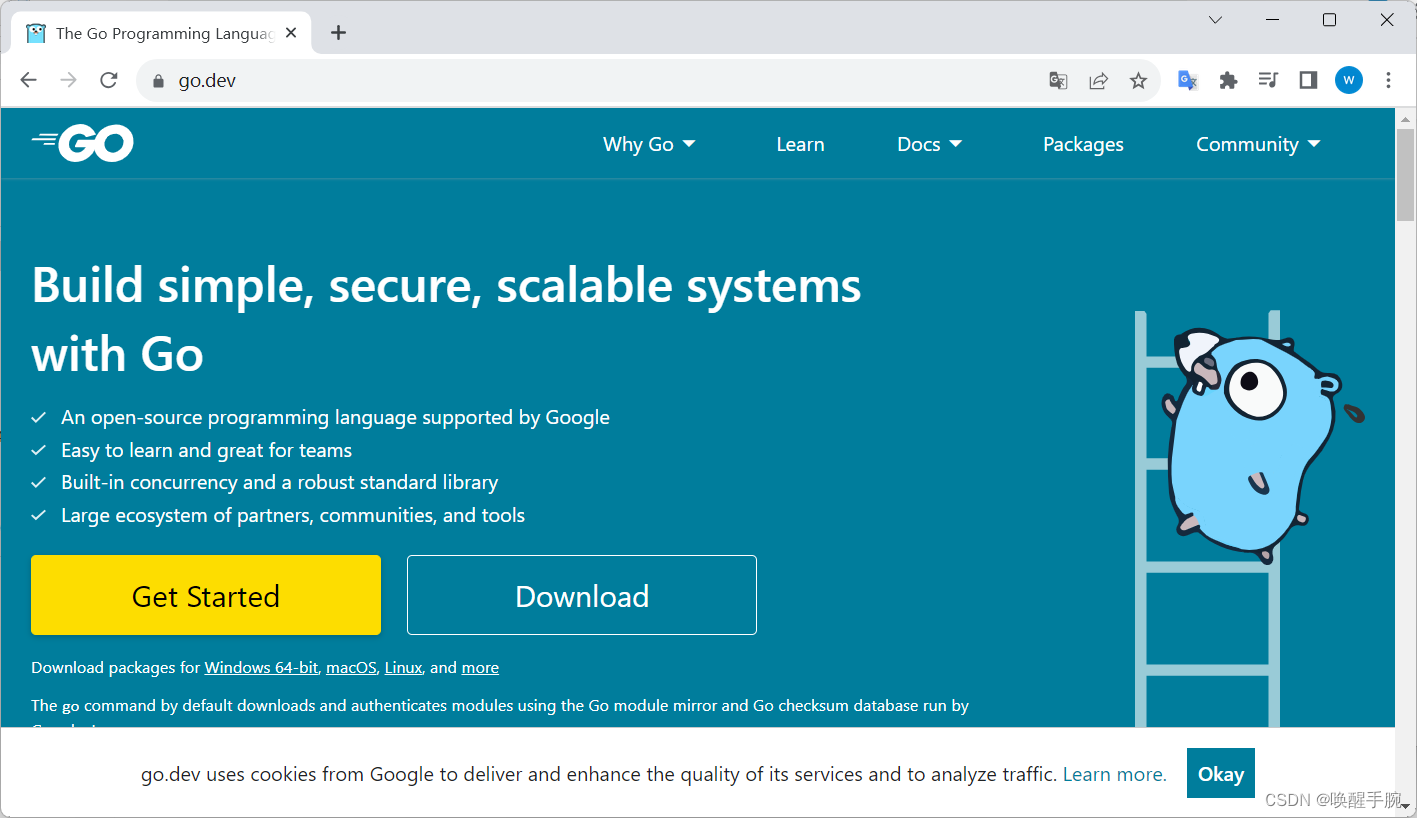Open the cookie Learn more link
The image size is (1417, 818).
pyautogui.click(x=1114, y=774)
